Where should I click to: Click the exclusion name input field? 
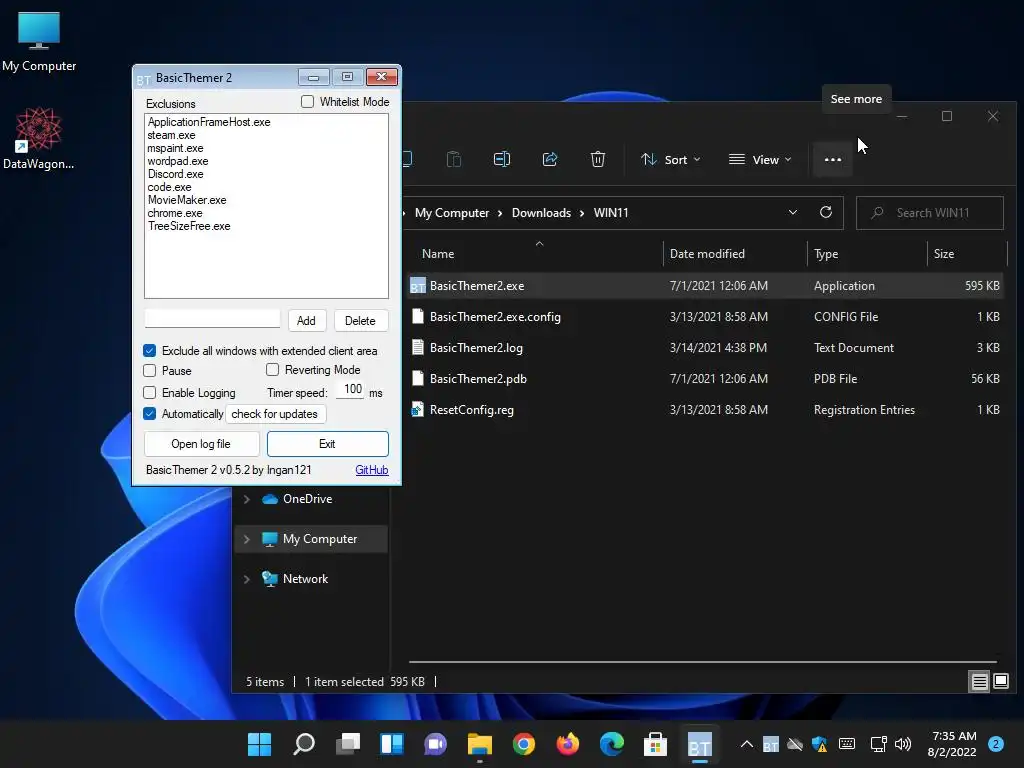coord(212,319)
